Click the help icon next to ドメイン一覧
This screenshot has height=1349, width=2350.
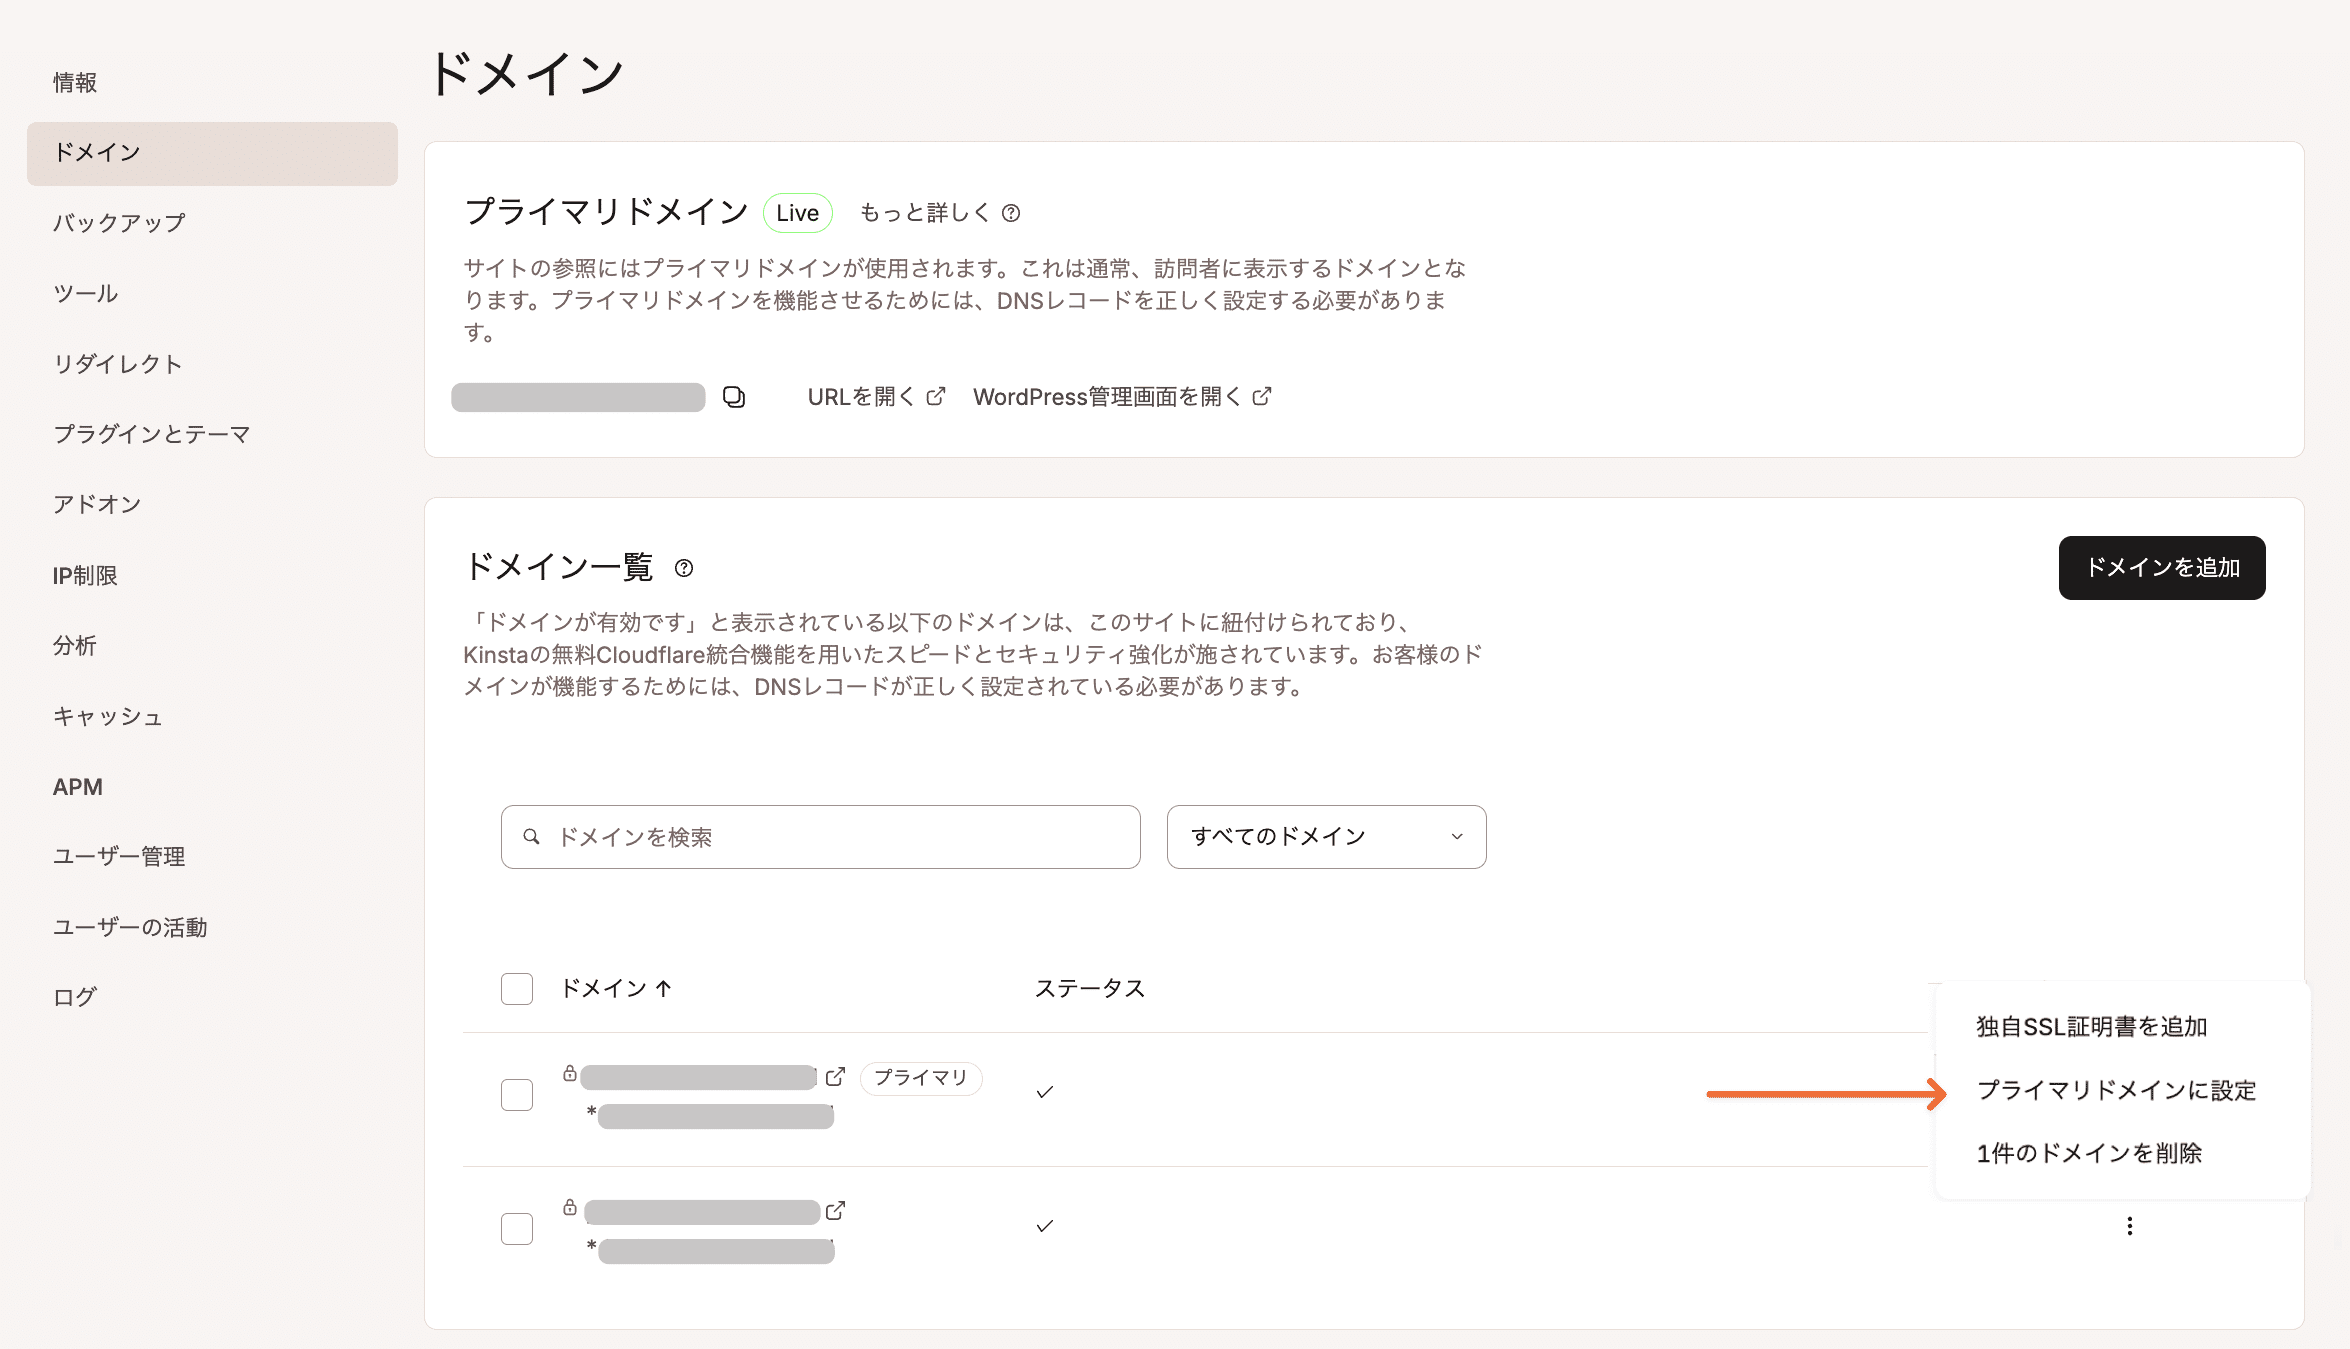684,568
